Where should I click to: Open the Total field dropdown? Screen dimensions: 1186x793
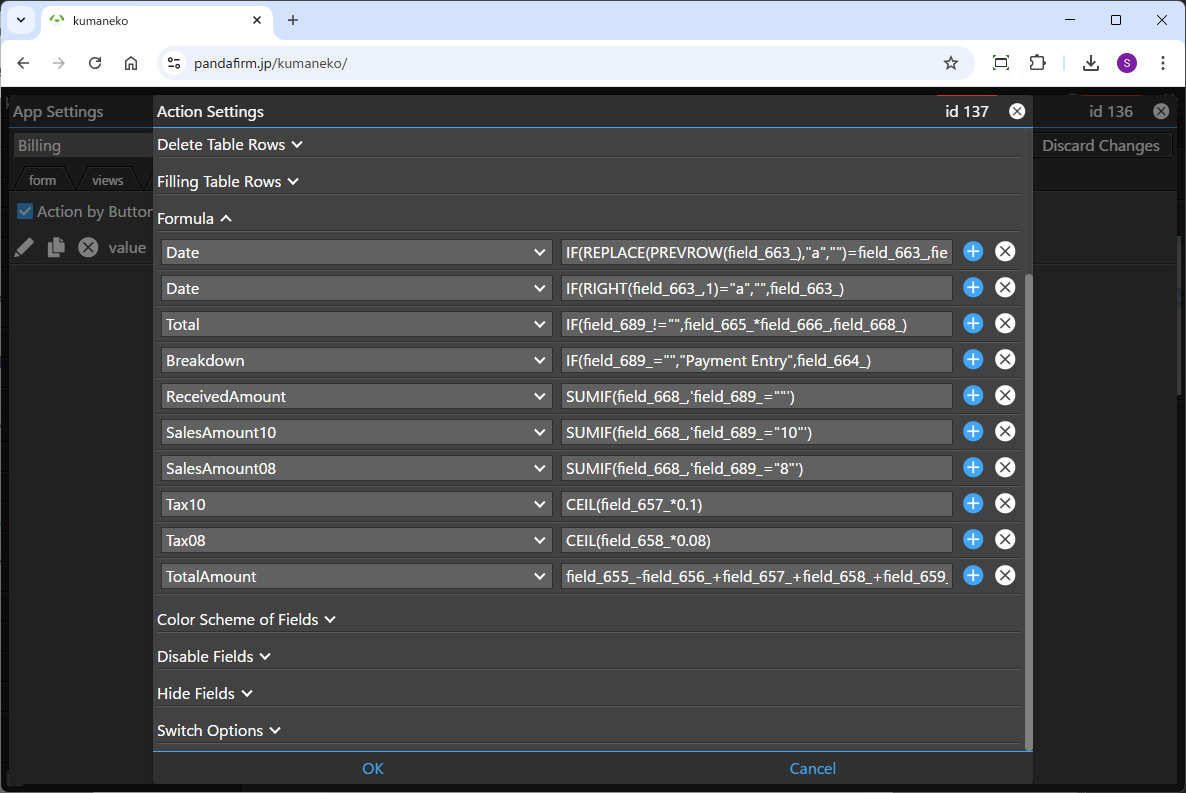[x=356, y=324]
